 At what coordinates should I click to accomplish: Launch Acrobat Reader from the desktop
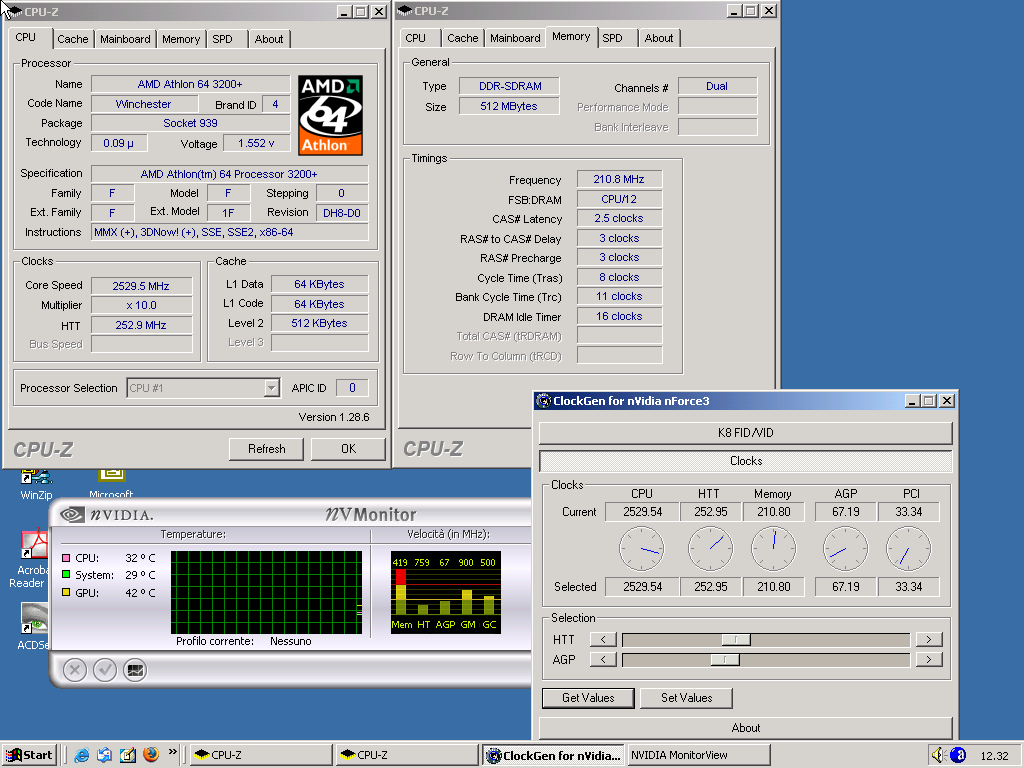(31, 559)
